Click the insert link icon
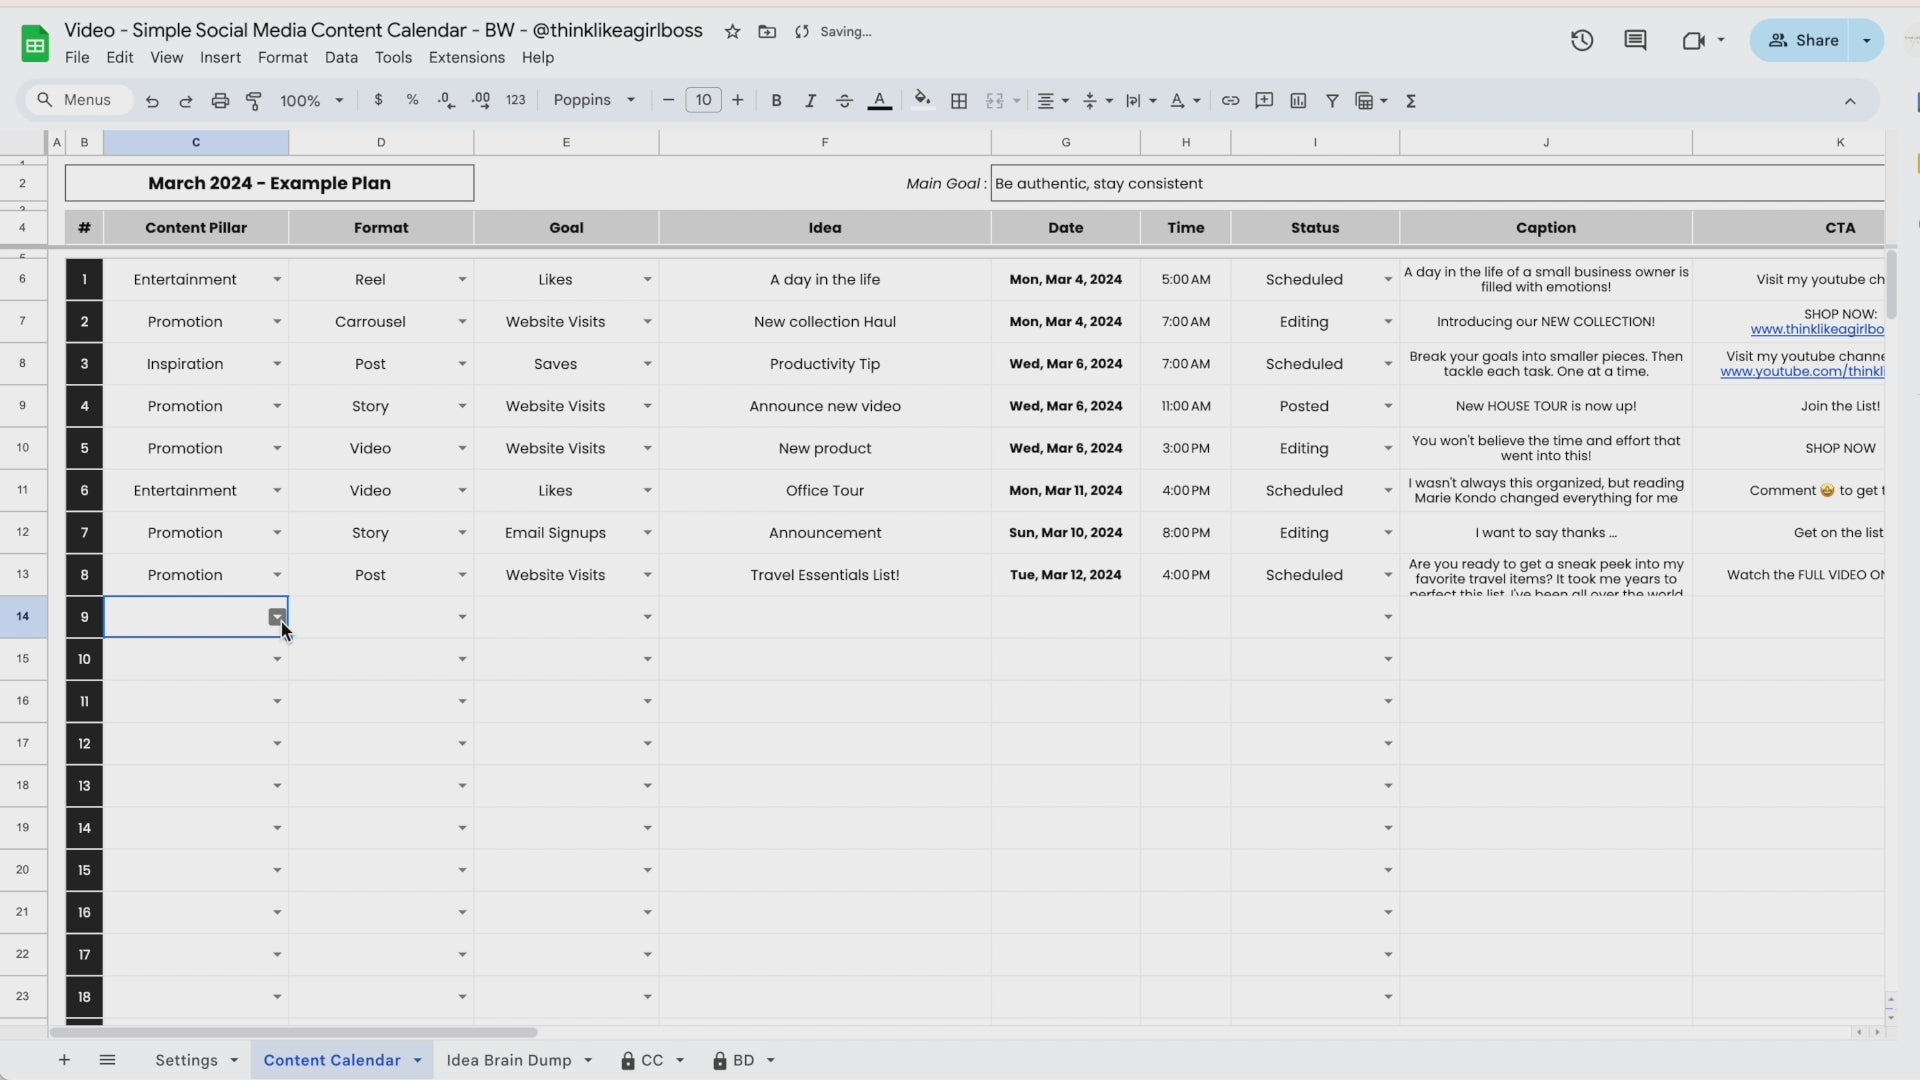 (1230, 101)
